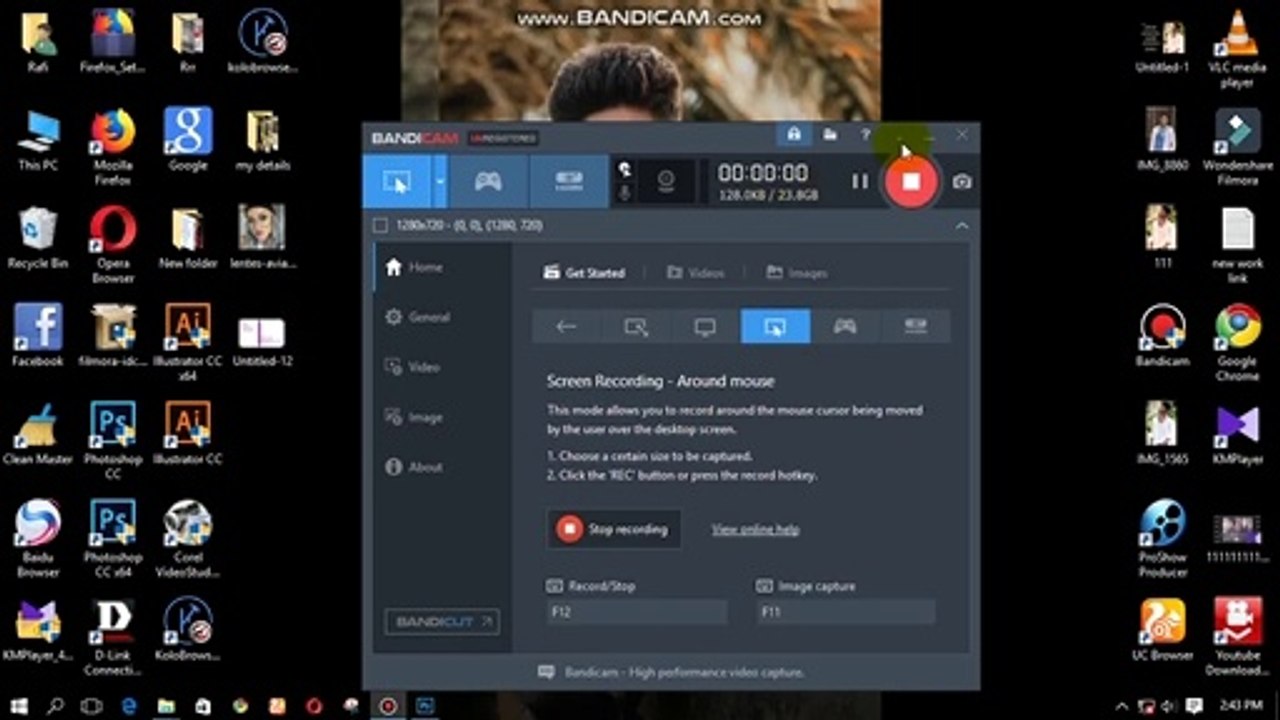Click the Record/Stop hotkey field F12
The height and width of the screenshot is (720, 1280).
pos(637,612)
